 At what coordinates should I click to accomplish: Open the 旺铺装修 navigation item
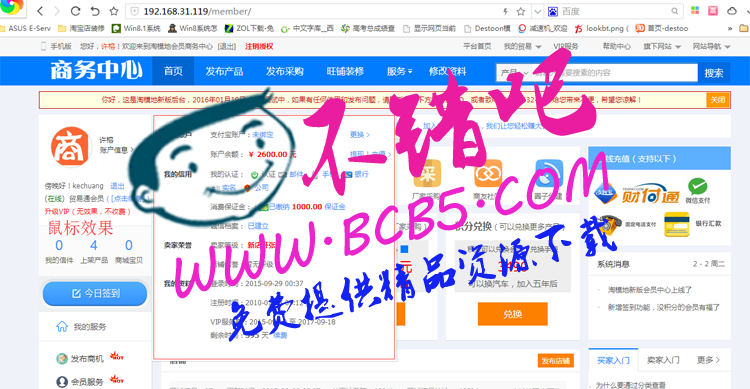click(345, 71)
